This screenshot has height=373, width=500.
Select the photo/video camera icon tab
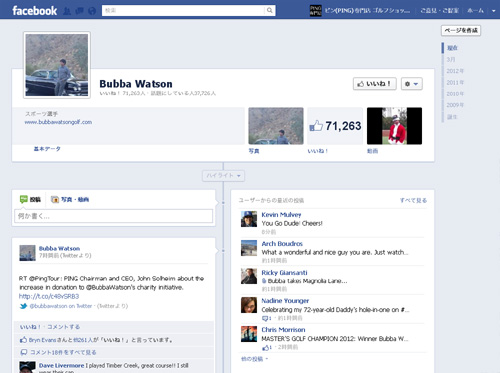(x=55, y=199)
